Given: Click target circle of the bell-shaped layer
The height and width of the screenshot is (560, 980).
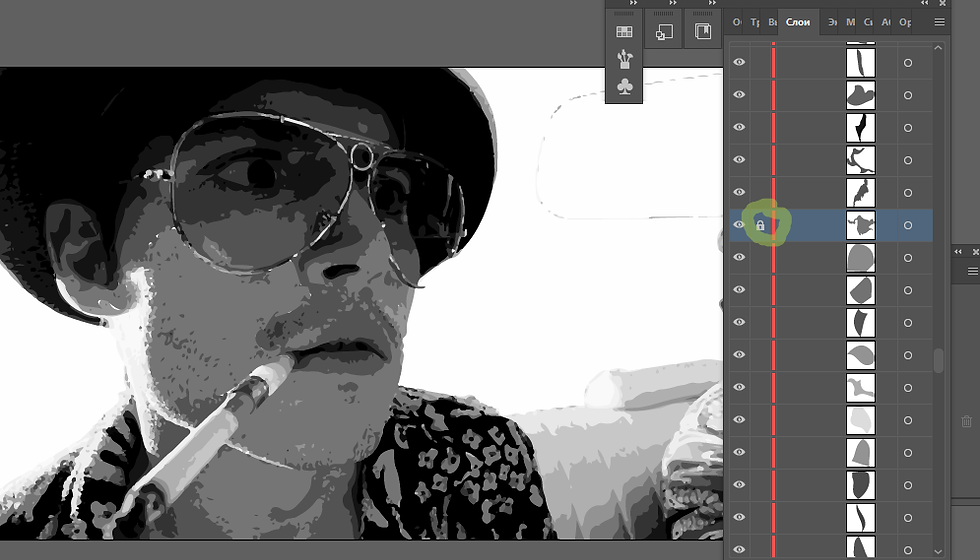Looking at the screenshot, I should [x=908, y=453].
